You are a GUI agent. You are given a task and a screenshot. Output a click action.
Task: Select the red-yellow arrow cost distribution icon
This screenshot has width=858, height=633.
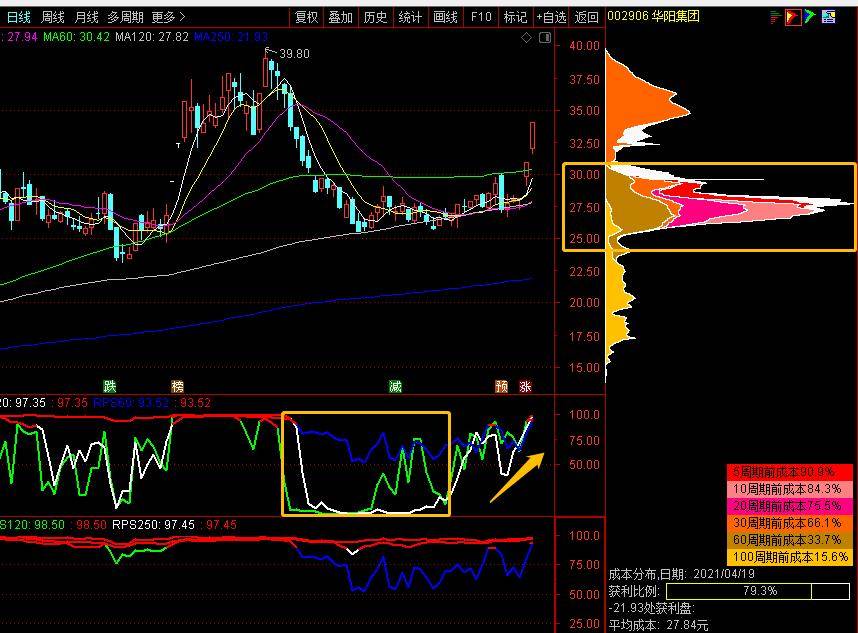792,17
